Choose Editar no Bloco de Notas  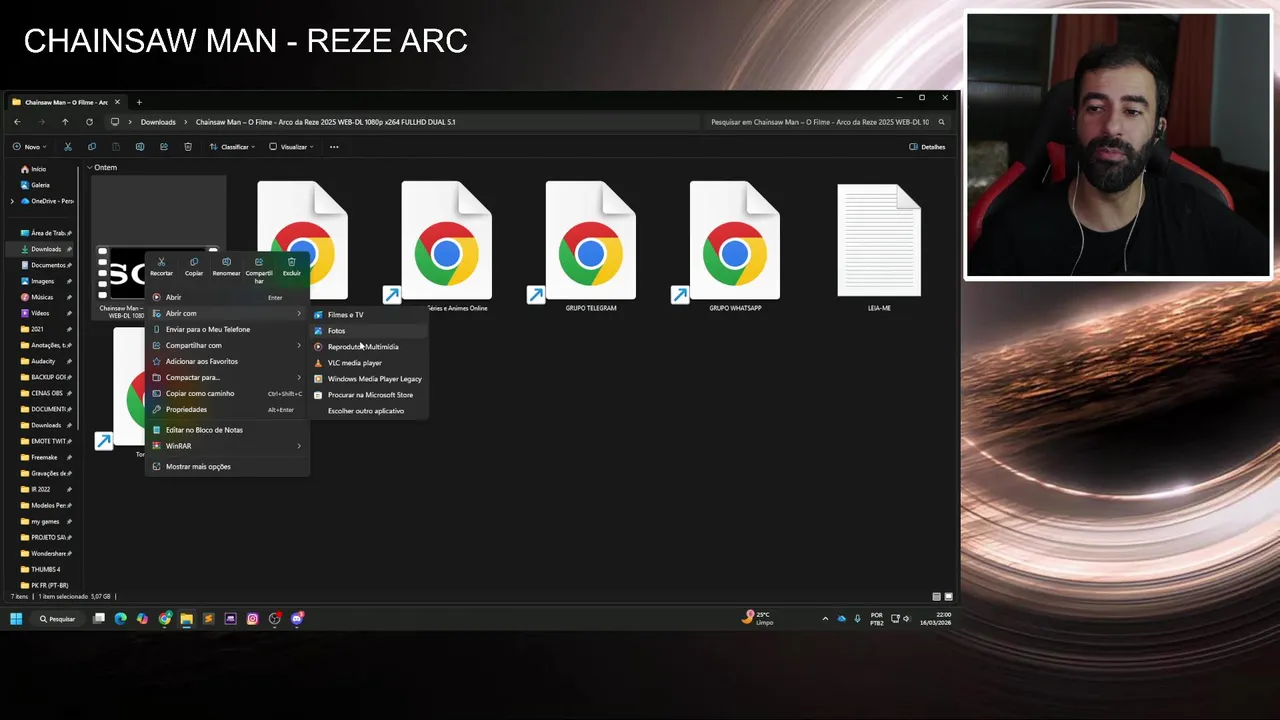[227, 430]
